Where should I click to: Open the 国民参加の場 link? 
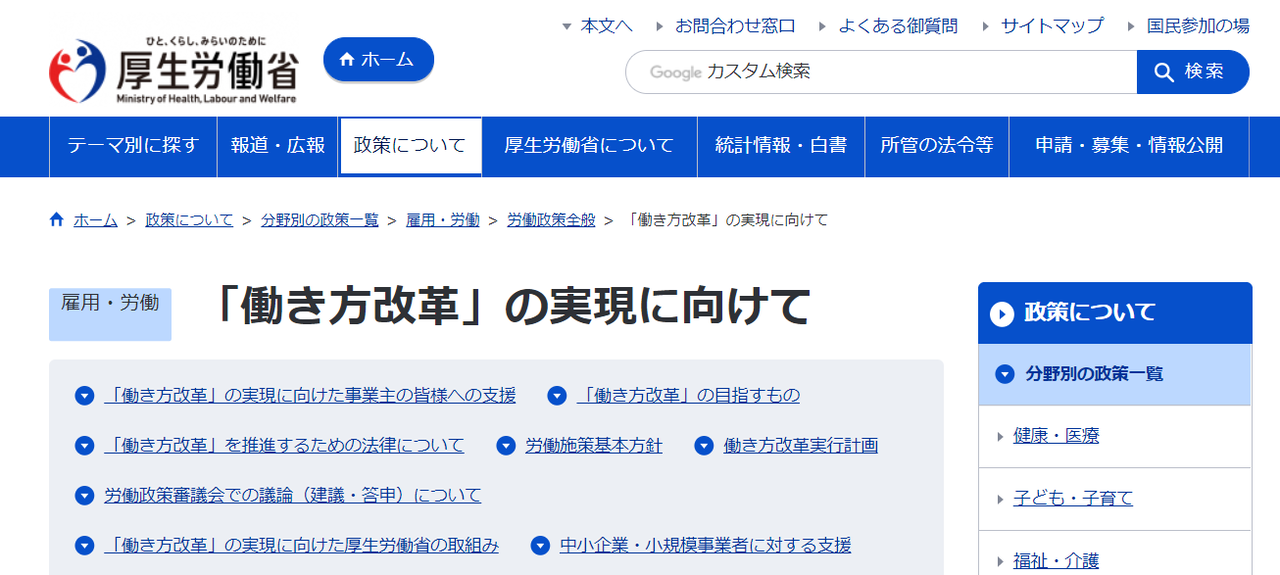[x=1198, y=26]
